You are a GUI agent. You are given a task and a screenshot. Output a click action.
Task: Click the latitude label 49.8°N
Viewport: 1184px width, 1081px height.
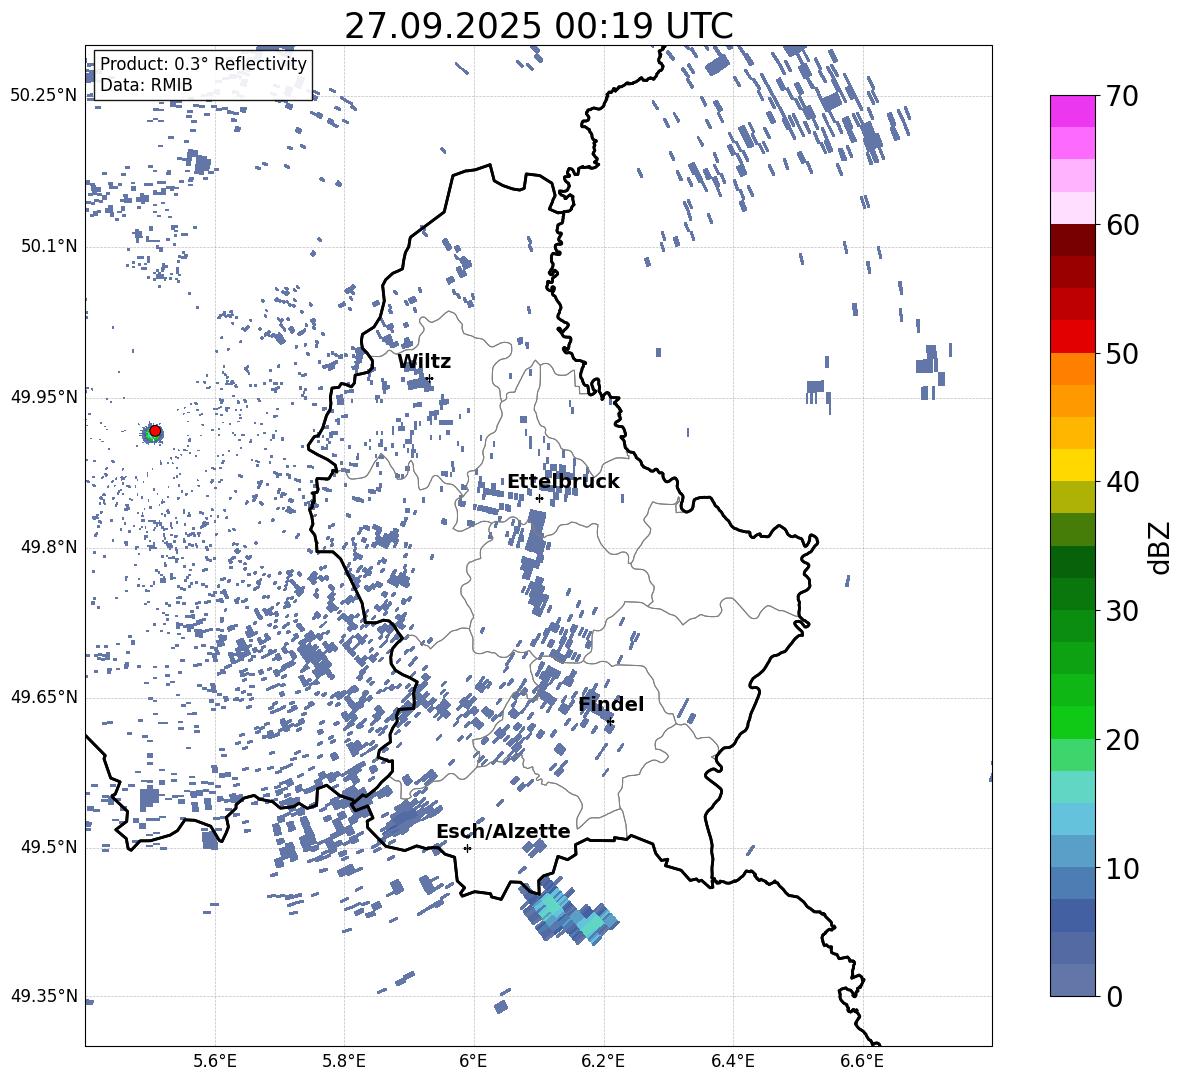click(48, 547)
